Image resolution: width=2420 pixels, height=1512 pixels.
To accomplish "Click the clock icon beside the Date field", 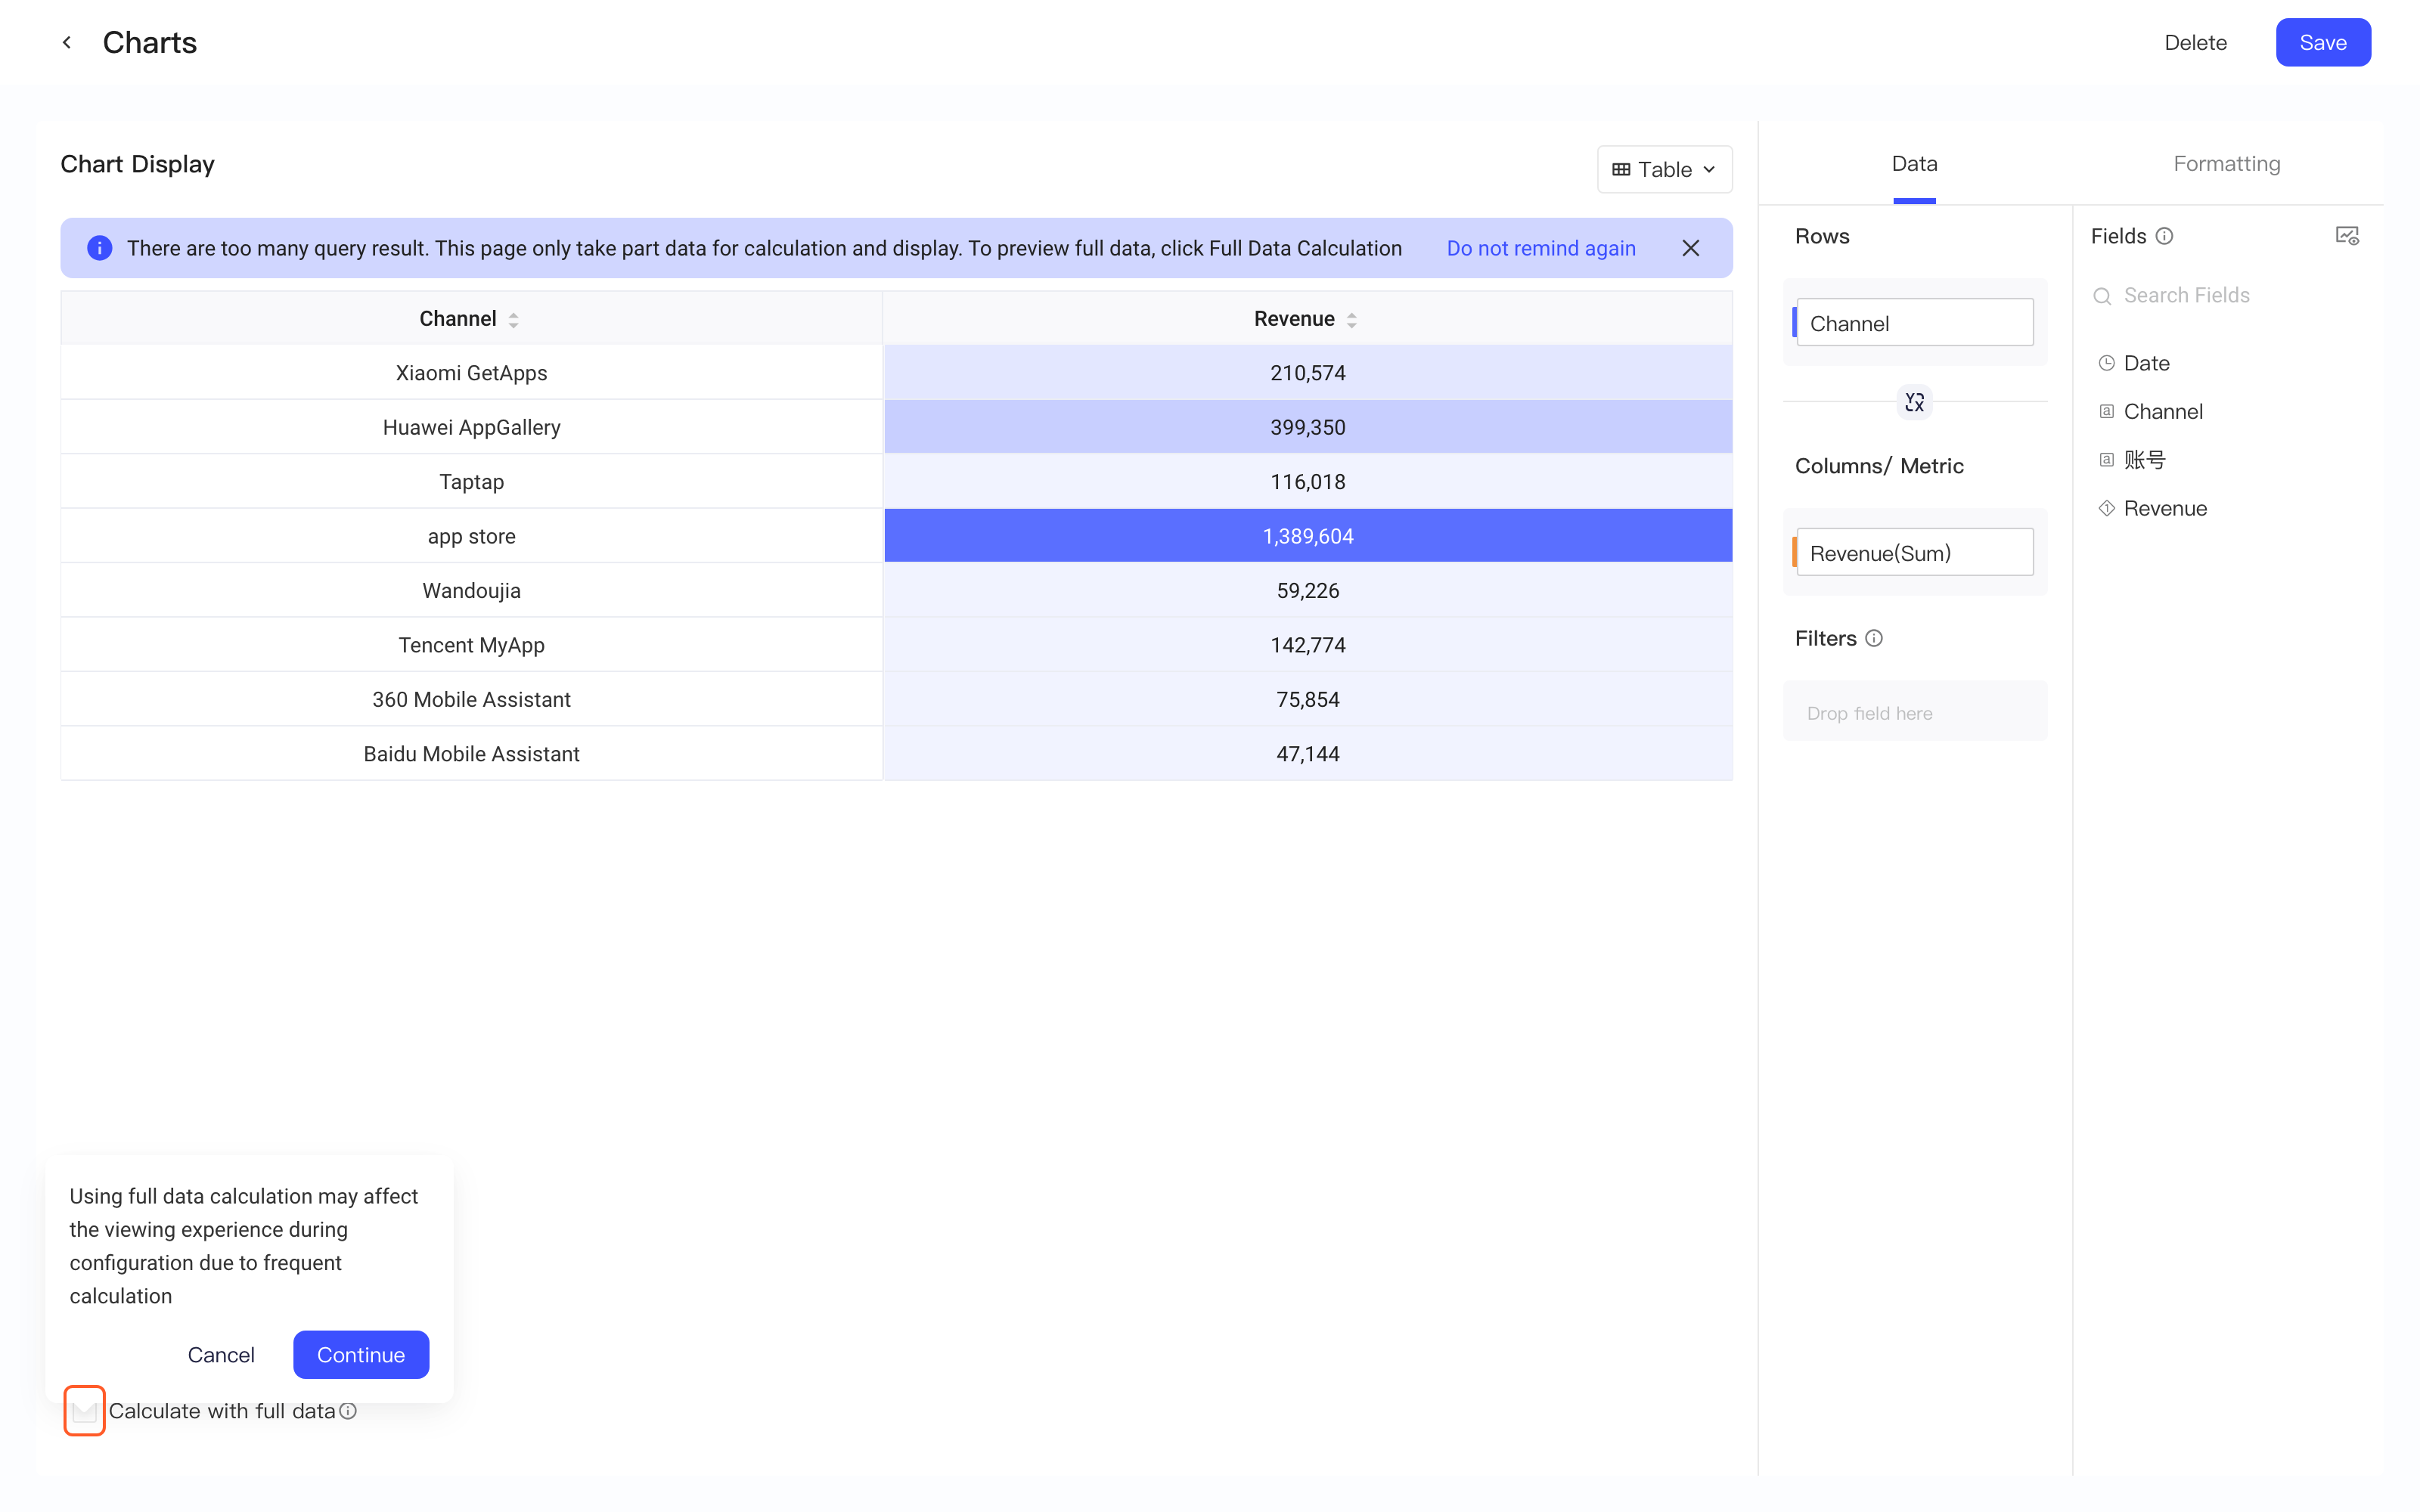I will coord(2106,363).
